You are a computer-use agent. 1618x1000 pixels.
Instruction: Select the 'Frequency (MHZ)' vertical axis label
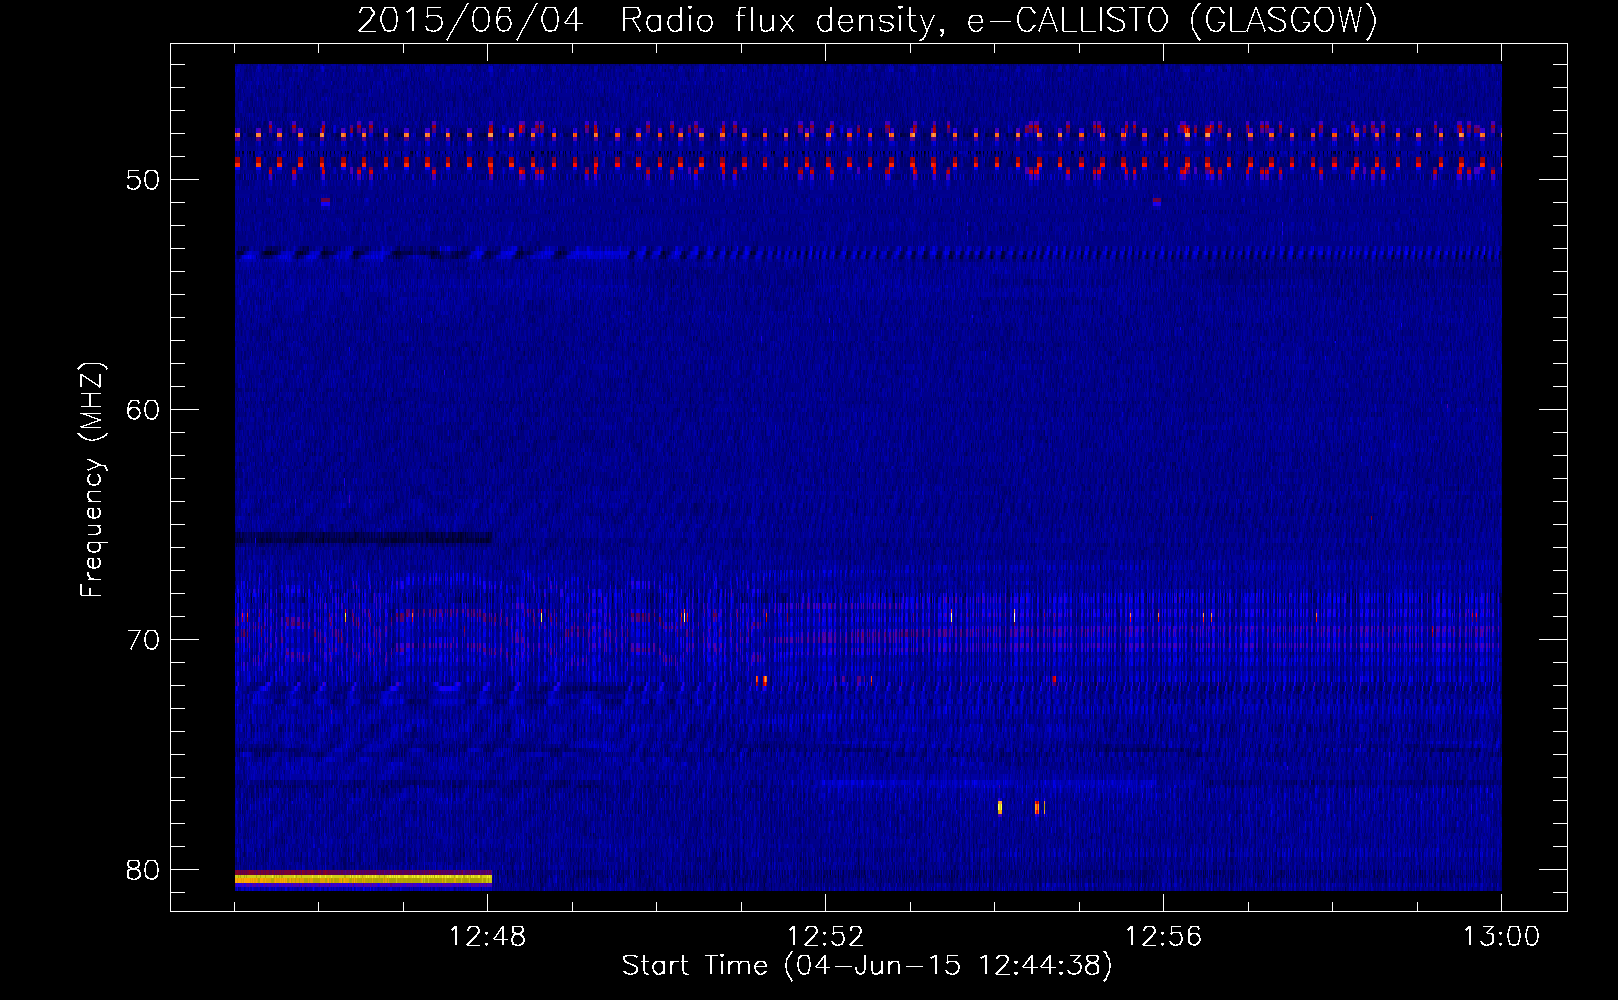(x=92, y=480)
